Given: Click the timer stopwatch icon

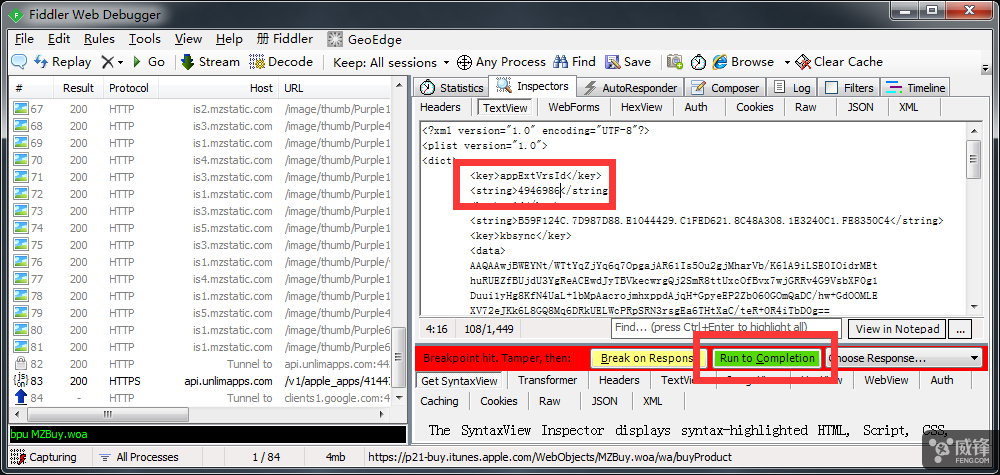Looking at the screenshot, I should point(699,62).
